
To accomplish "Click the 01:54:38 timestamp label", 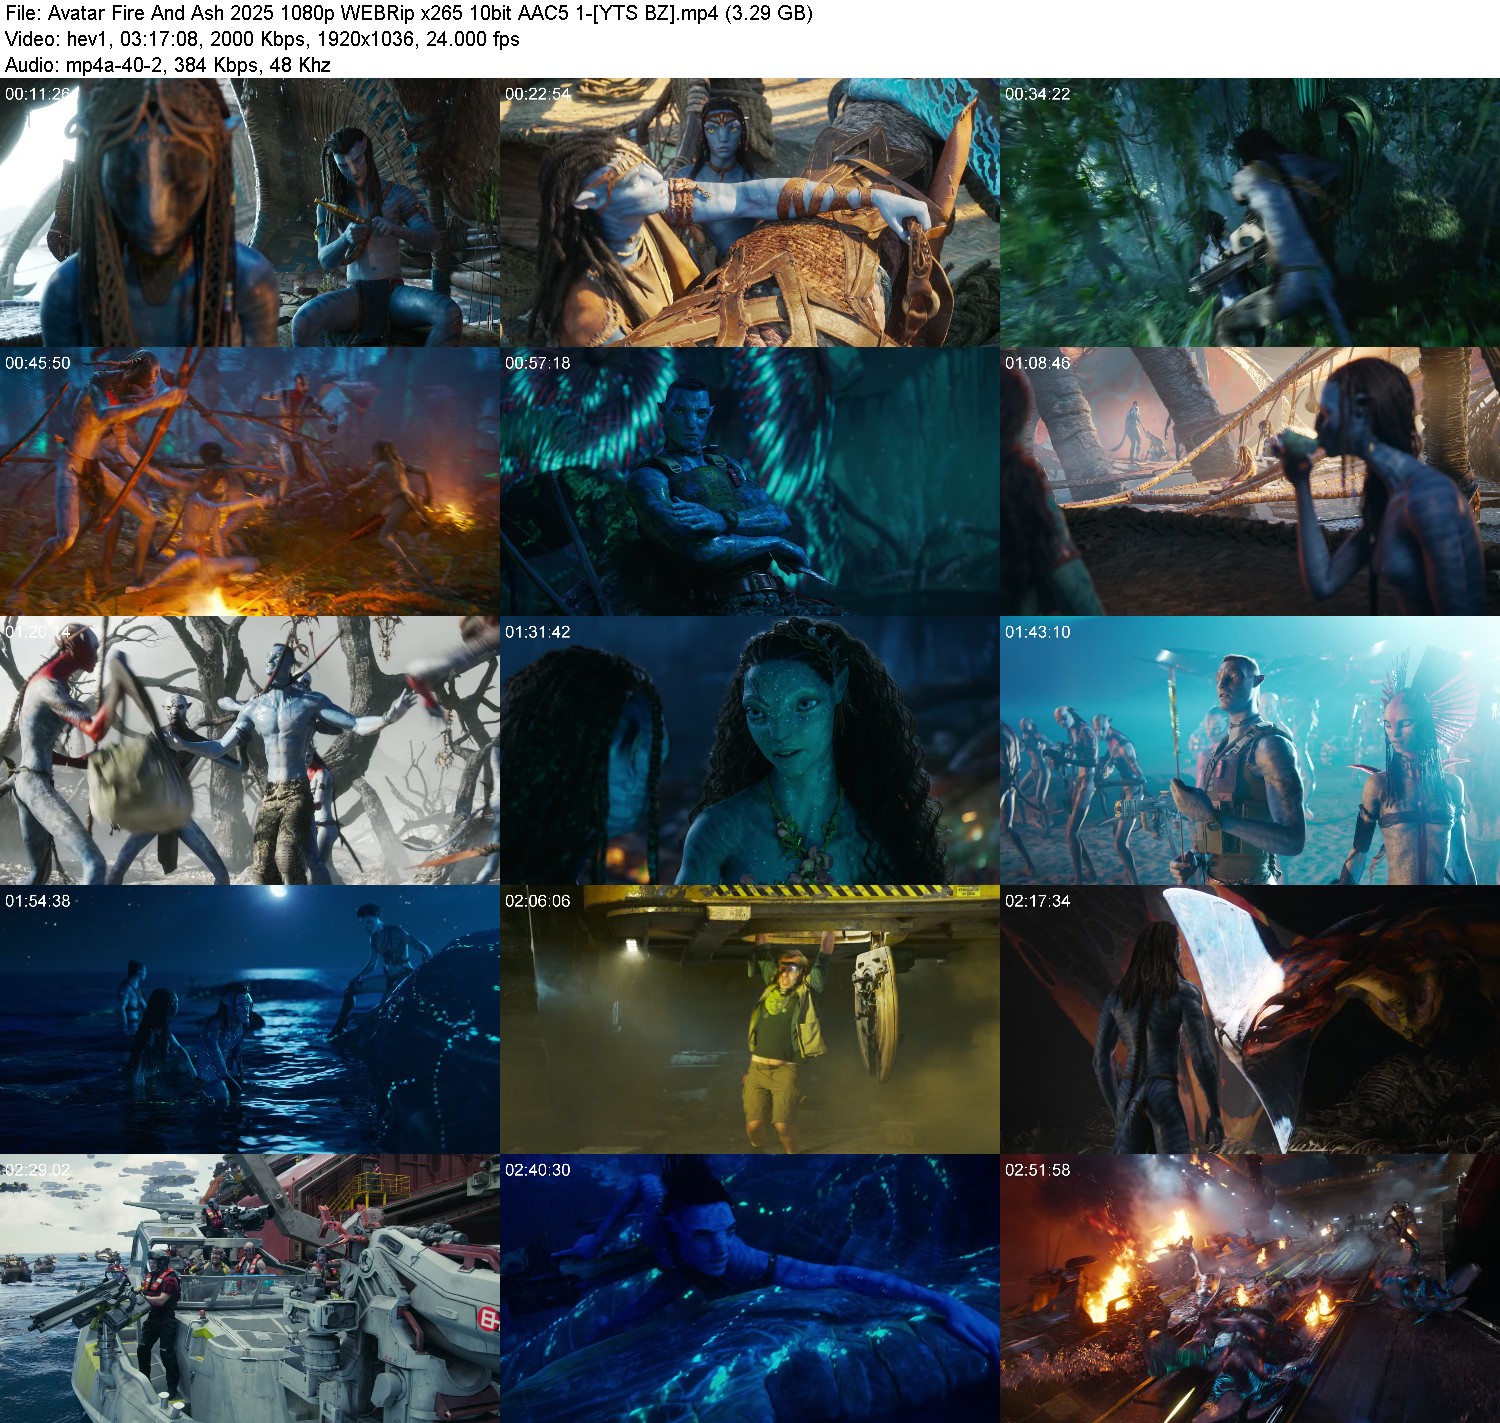I will coord(38,901).
